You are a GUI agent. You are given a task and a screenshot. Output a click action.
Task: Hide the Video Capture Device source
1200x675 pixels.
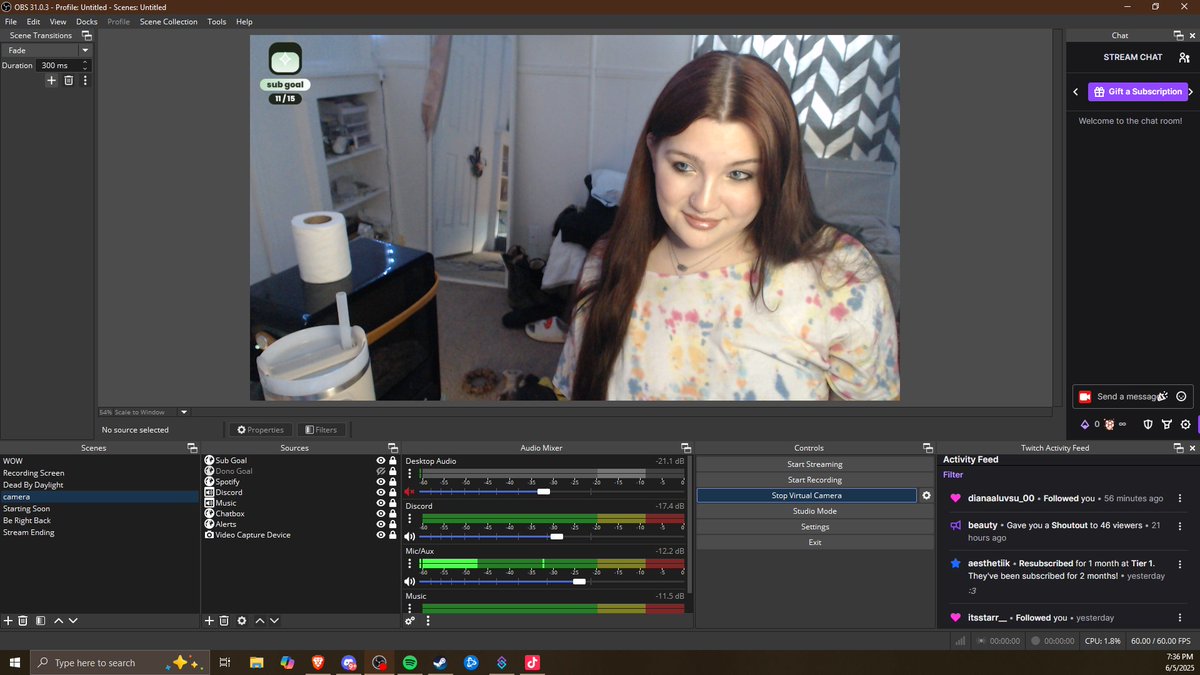(380, 535)
